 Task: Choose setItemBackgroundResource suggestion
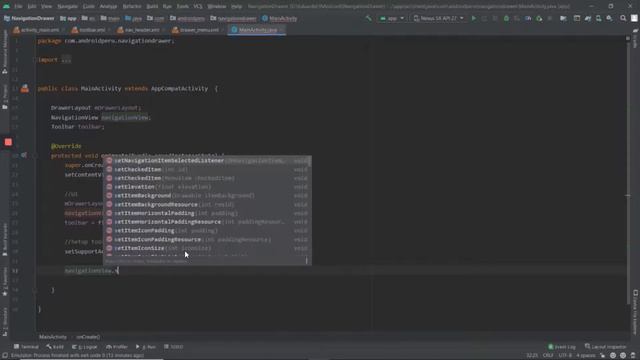(x=207, y=204)
